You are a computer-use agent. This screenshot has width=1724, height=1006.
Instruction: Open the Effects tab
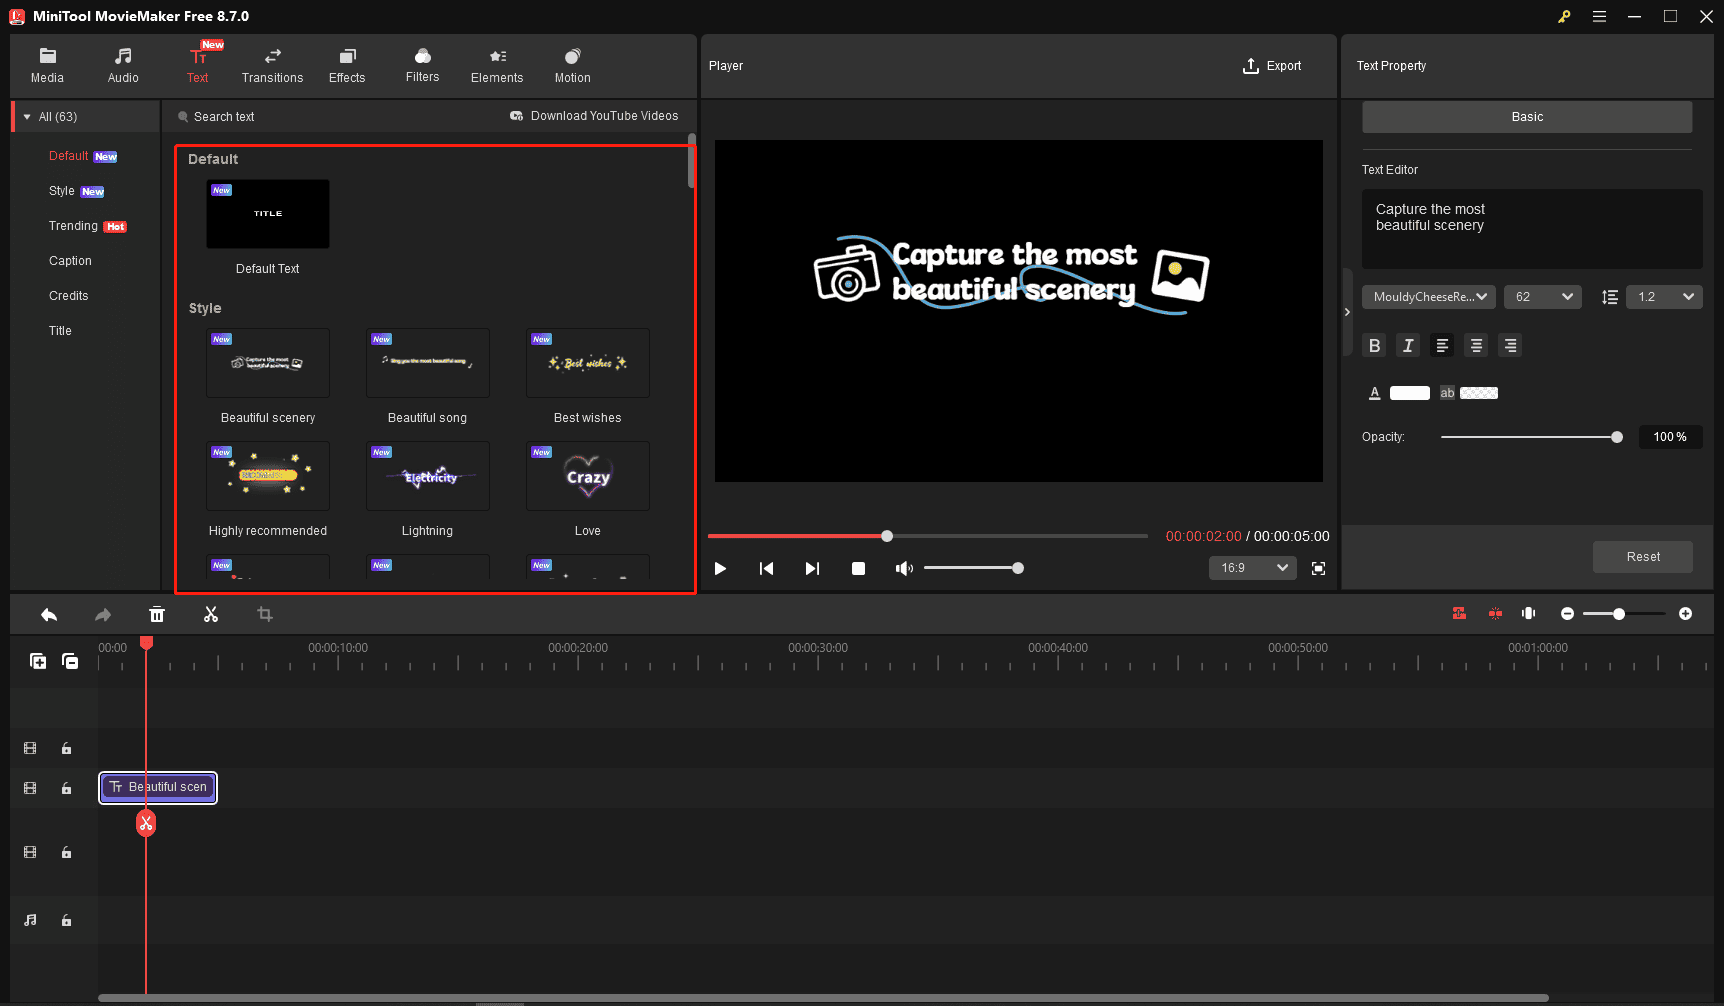coord(347,65)
